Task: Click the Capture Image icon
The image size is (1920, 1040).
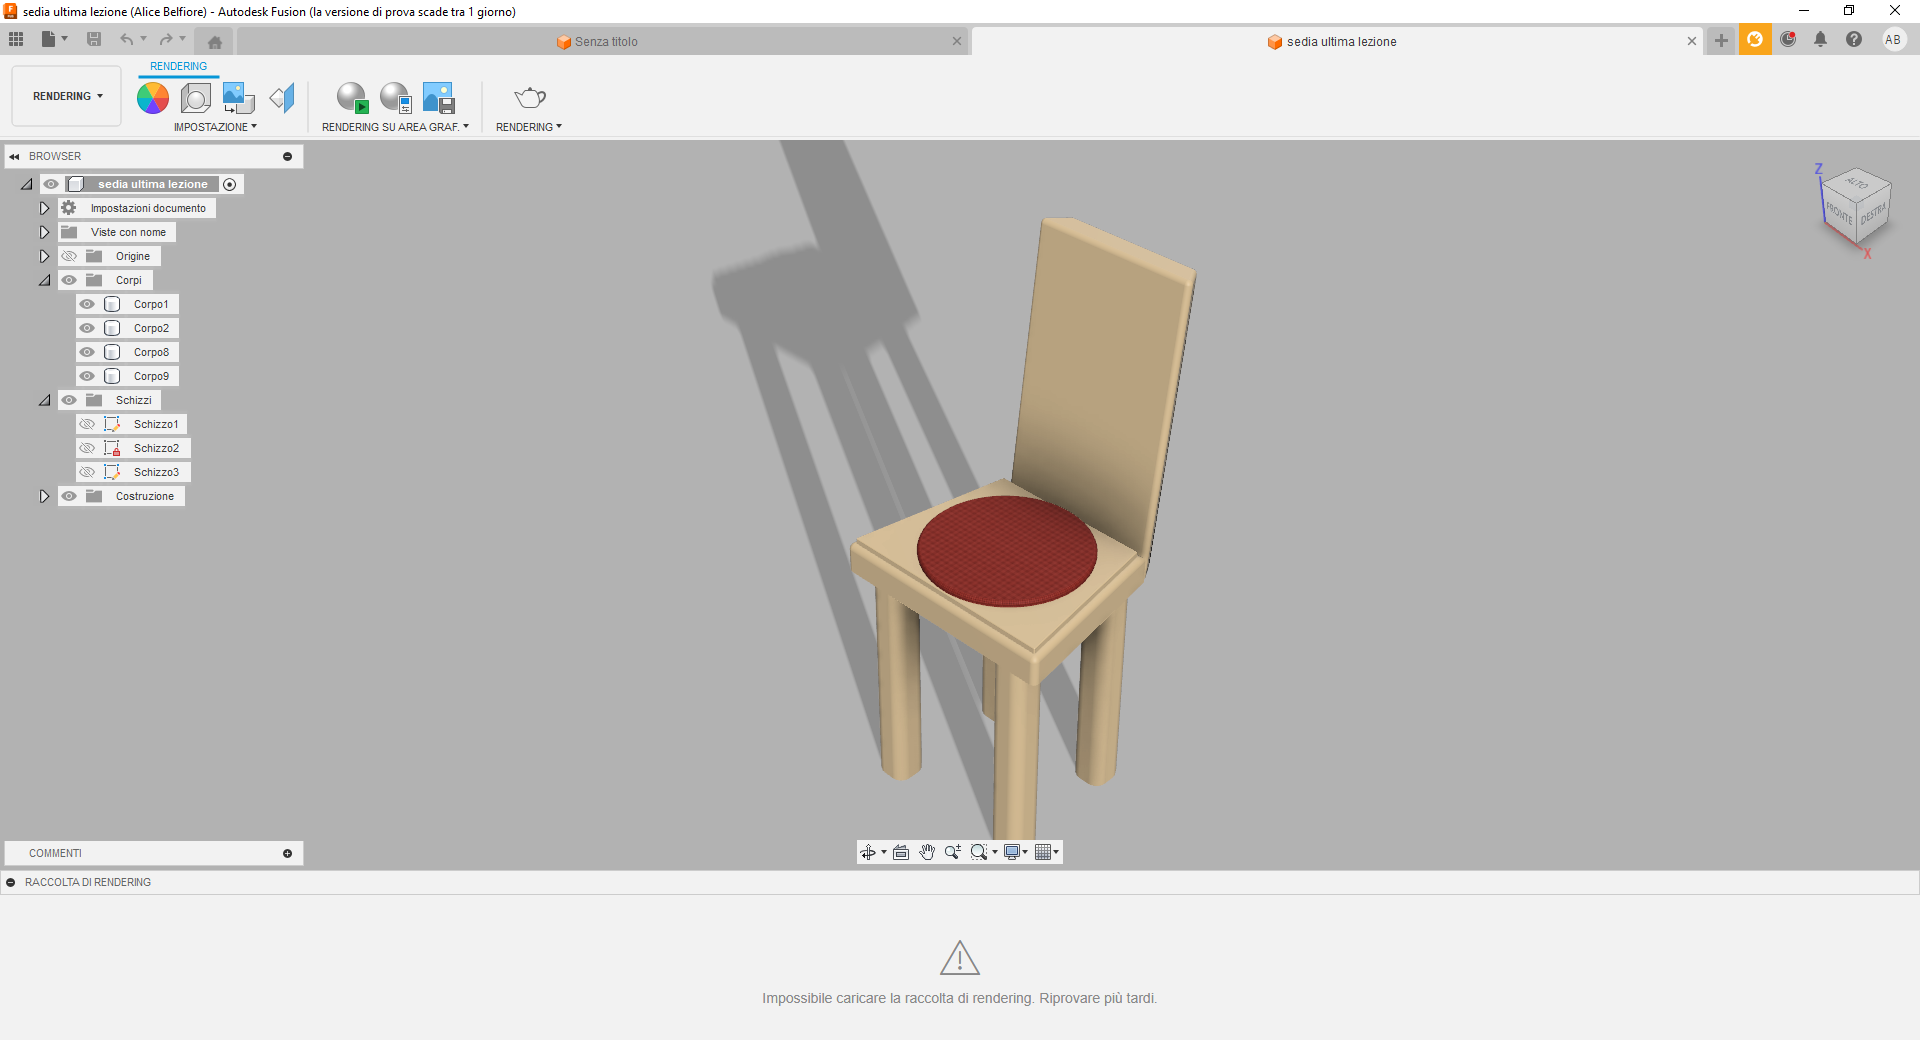Action: [439, 98]
